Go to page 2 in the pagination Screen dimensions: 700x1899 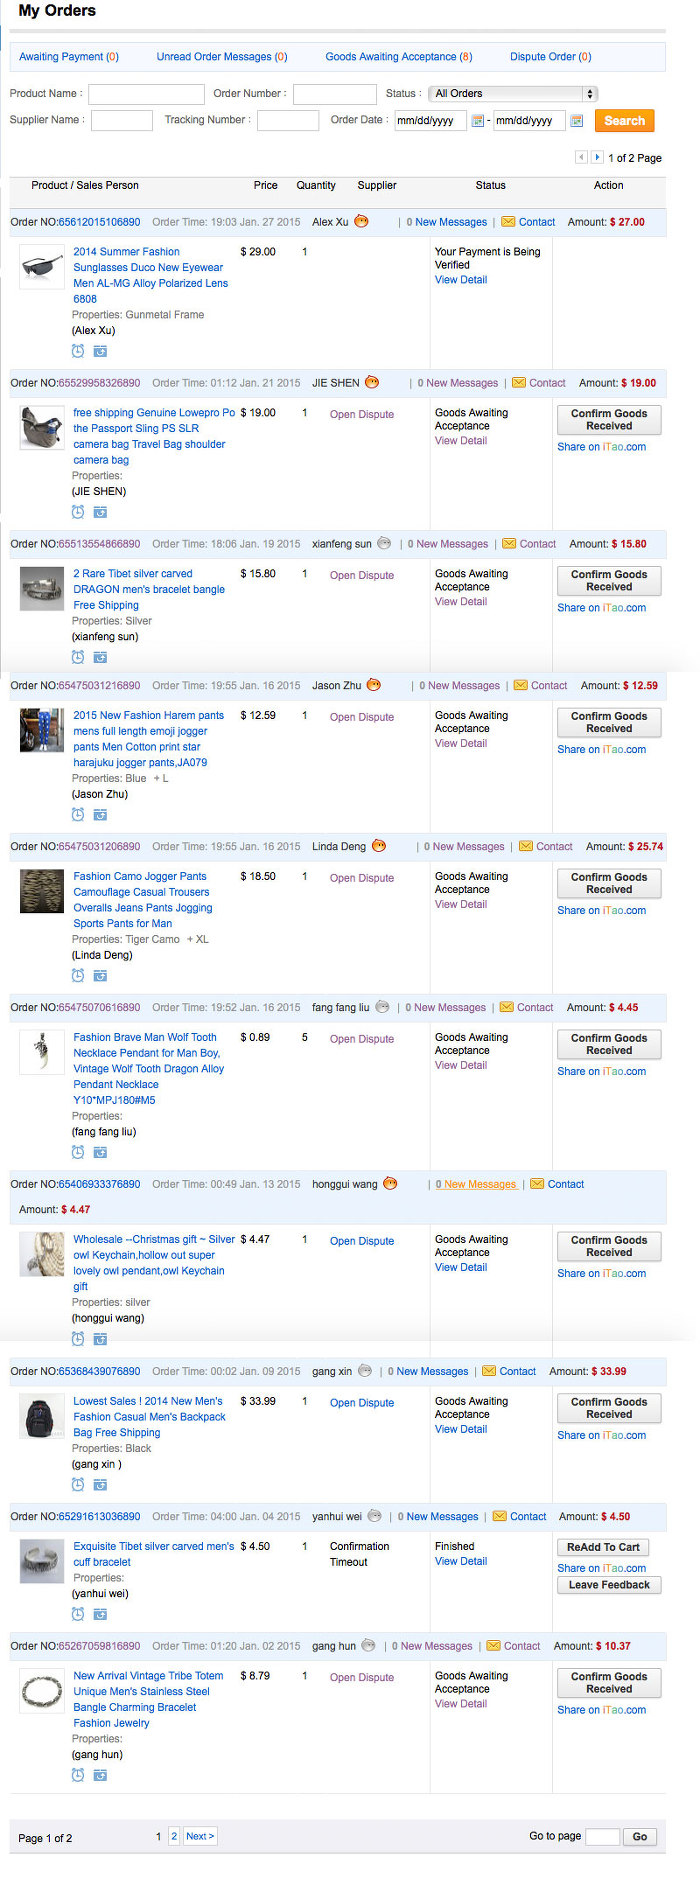[x=174, y=1837]
